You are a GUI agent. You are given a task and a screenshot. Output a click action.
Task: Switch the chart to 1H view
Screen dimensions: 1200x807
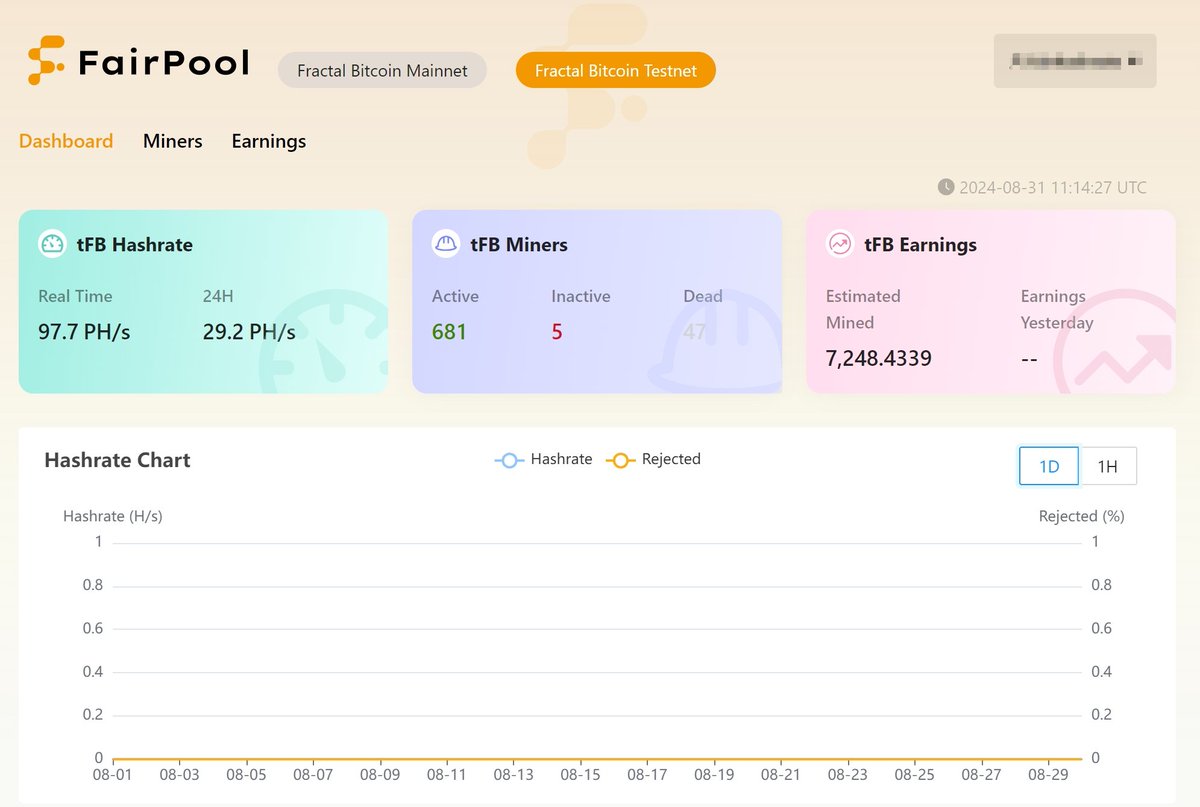click(1108, 465)
